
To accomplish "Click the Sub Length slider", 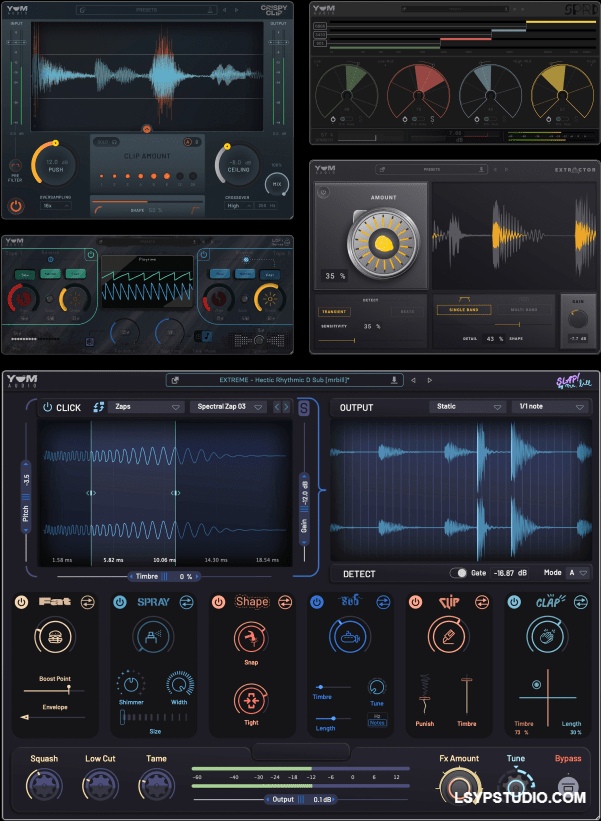I will coord(333,718).
